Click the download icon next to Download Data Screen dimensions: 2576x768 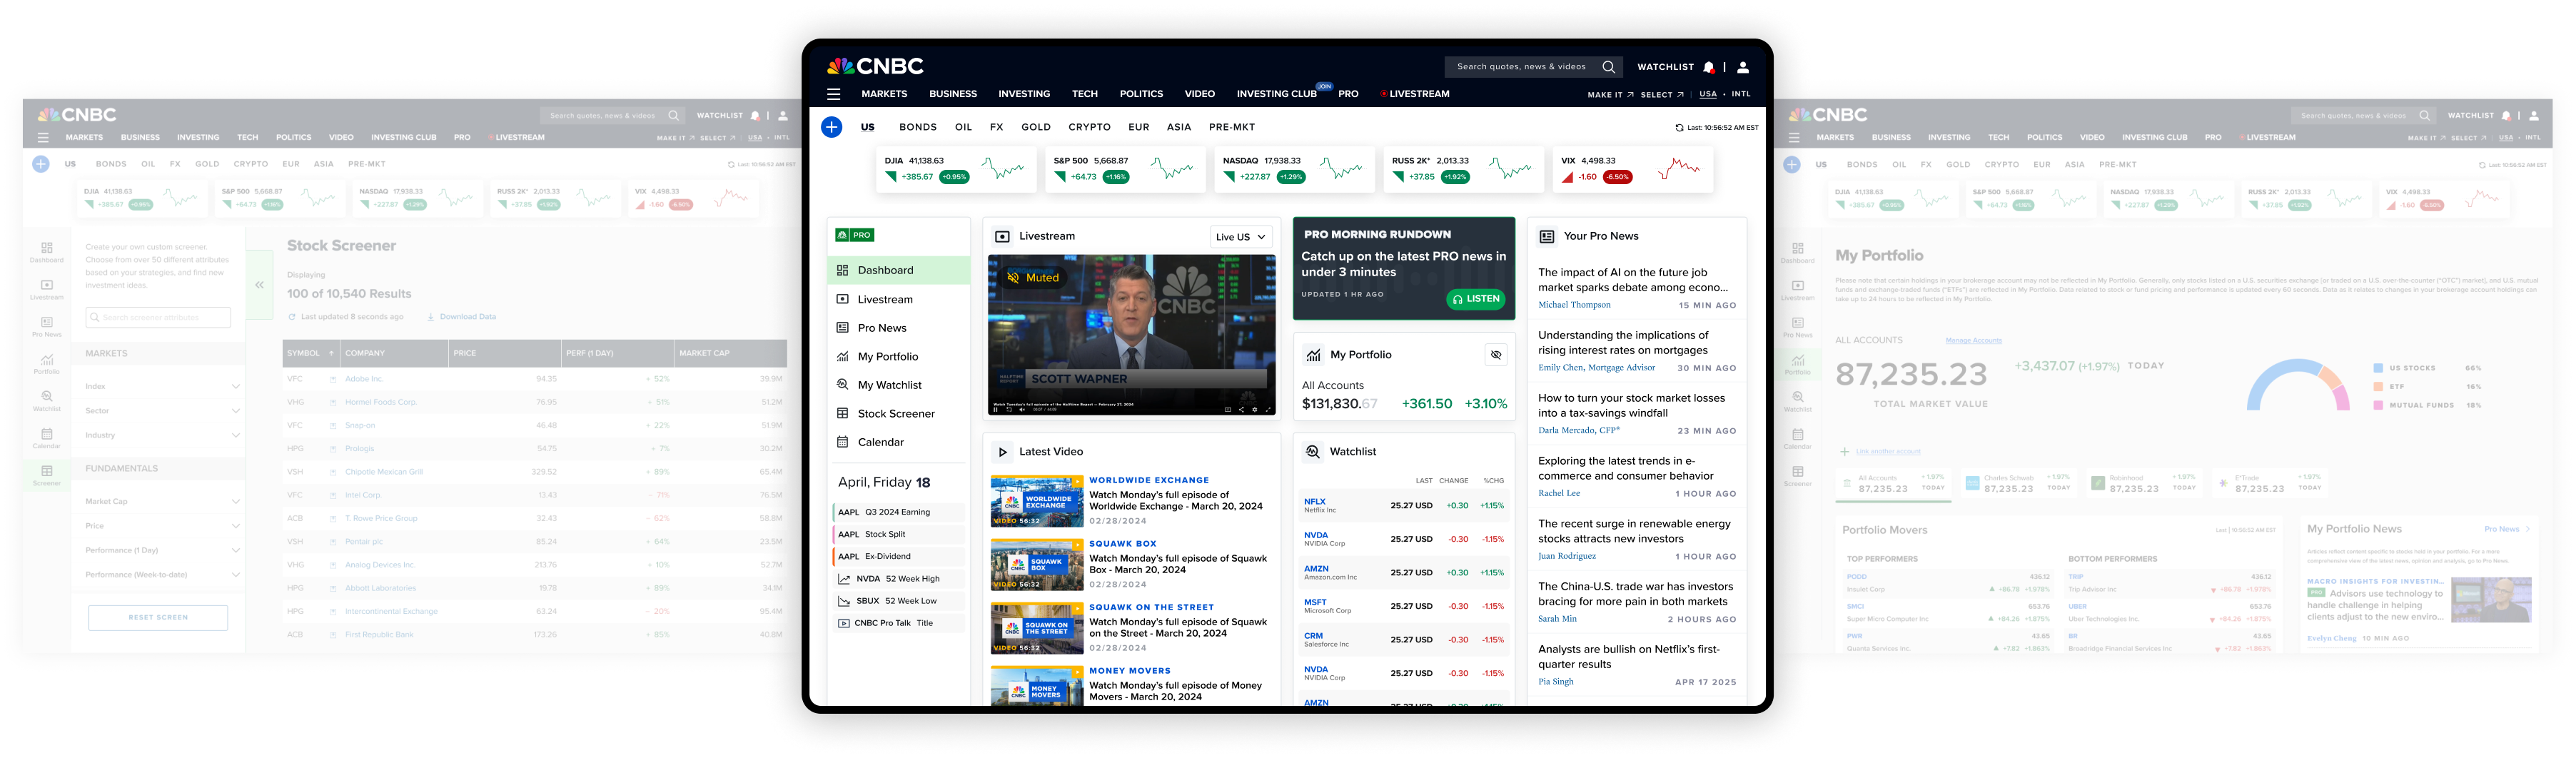tap(431, 317)
